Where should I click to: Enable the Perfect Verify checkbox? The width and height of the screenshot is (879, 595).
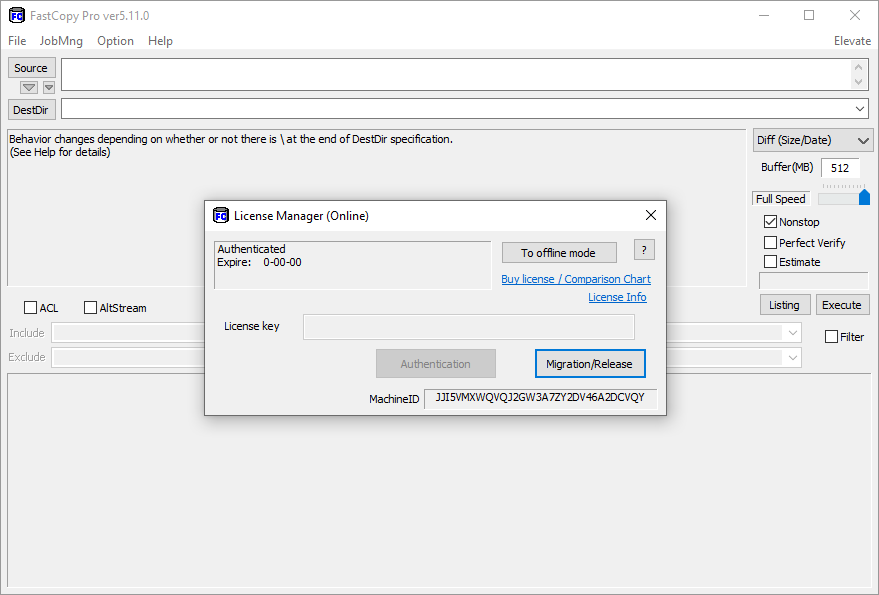(770, 242)
